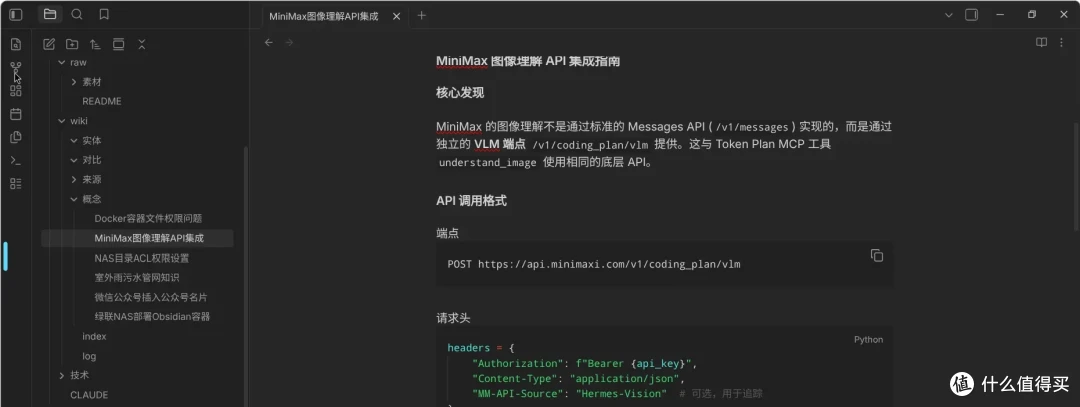Restore the window with restore button
This screenshot has height=407, width=1080.
tap(1031, 14)
